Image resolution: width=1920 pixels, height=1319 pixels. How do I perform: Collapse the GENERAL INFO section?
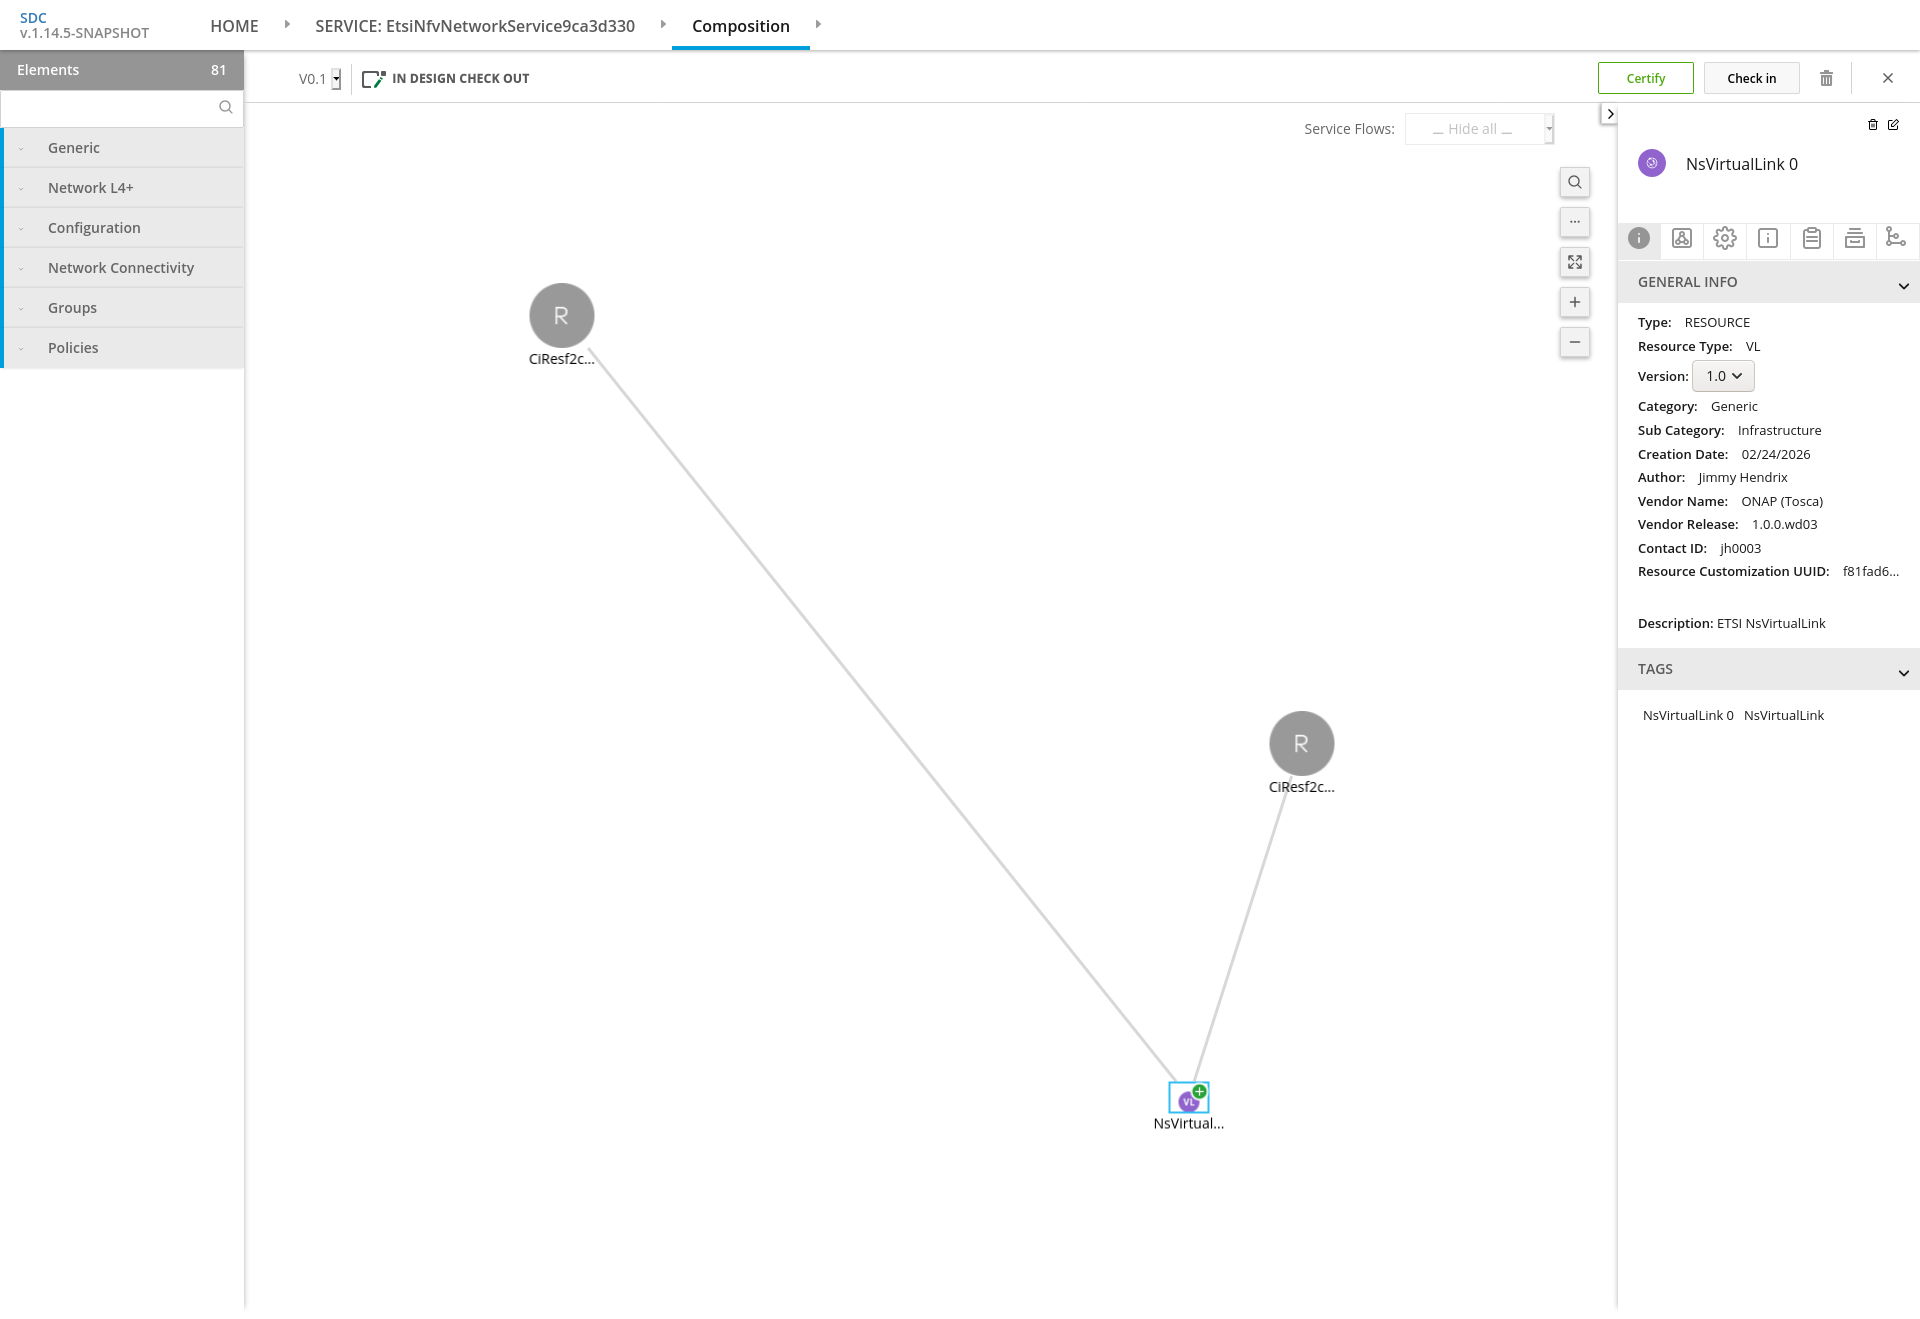click(1903, 286)
